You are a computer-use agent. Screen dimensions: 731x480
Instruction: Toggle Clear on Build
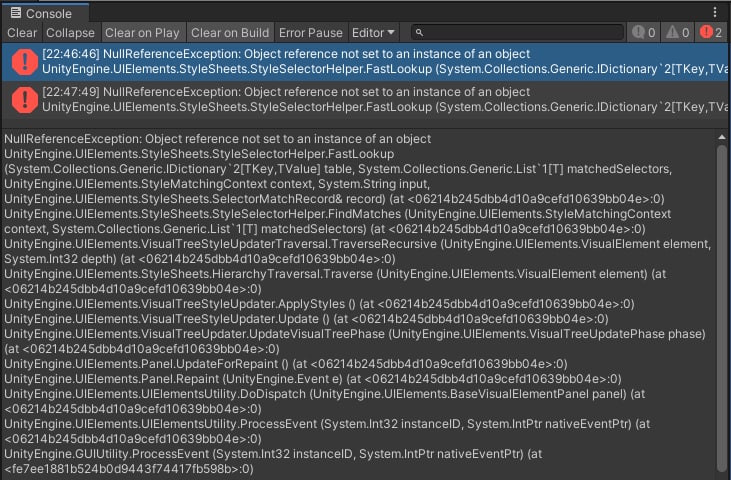(x=230, y=33)
